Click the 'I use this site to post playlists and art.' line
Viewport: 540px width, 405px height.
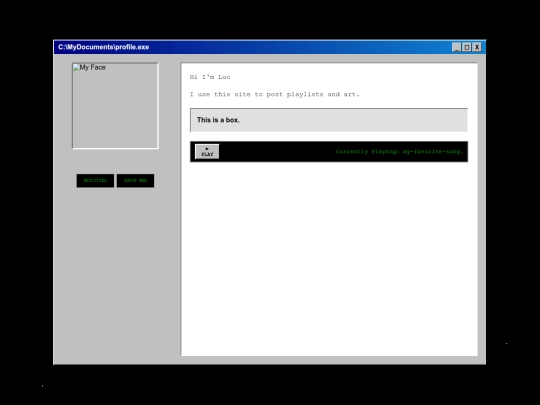274,94
